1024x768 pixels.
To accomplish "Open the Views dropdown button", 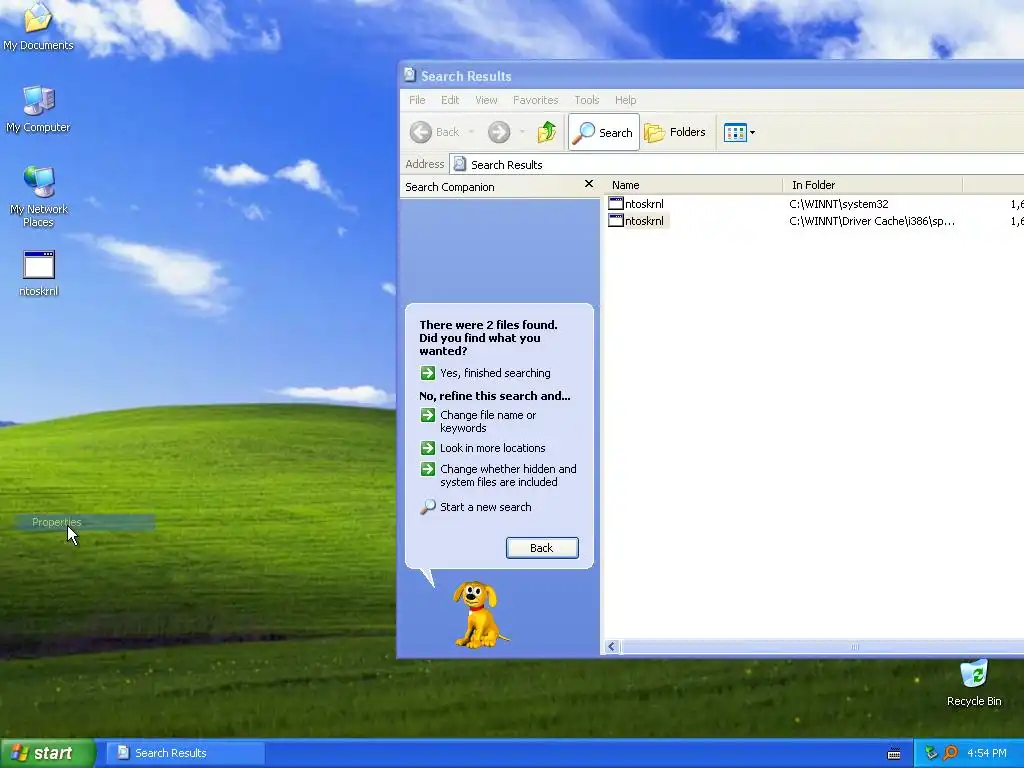I will pyautogui.click(x=739, y=132).
